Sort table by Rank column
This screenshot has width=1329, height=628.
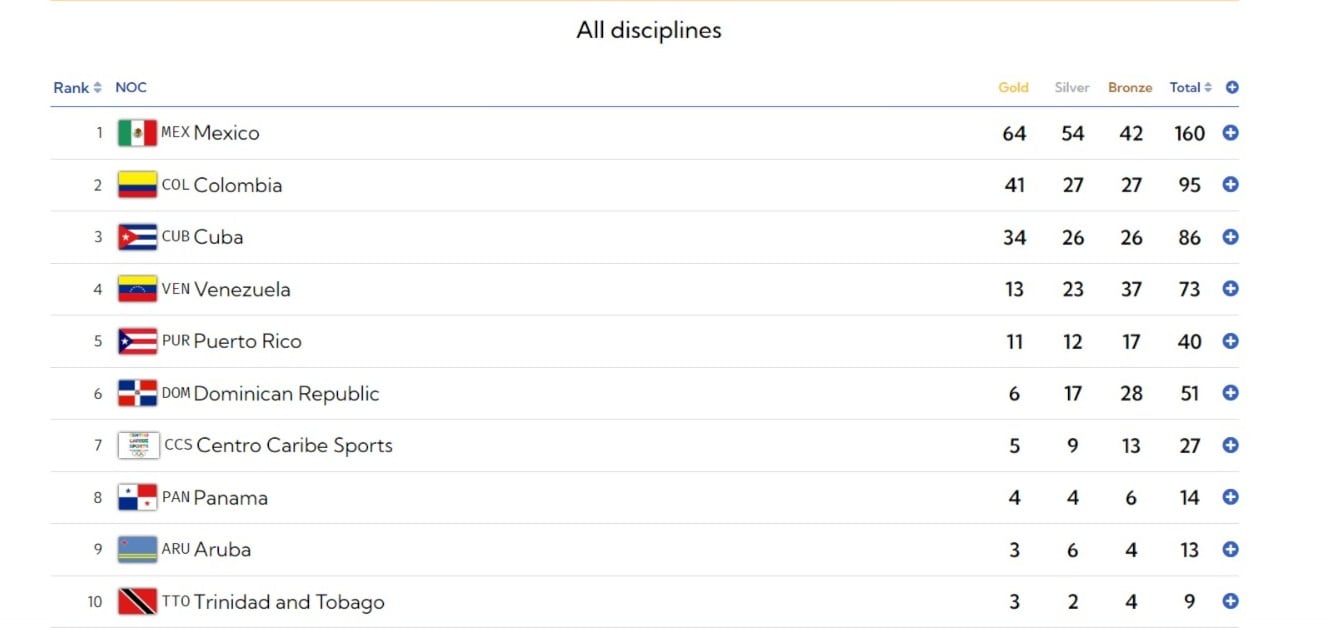[77, 88]
